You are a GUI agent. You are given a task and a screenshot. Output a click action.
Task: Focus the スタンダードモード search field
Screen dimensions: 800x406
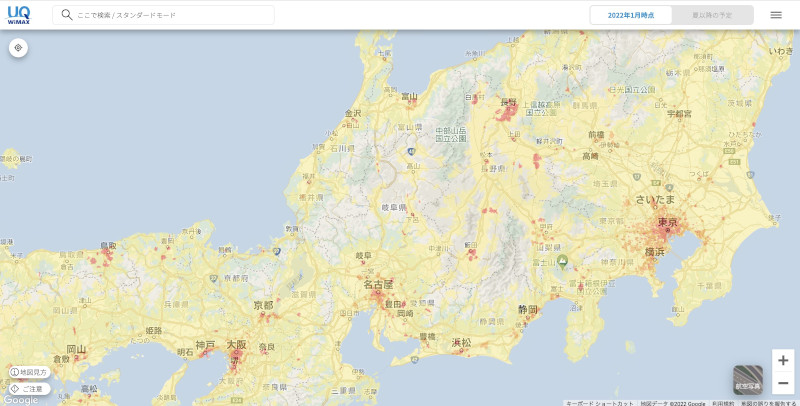tap(163, 15)
